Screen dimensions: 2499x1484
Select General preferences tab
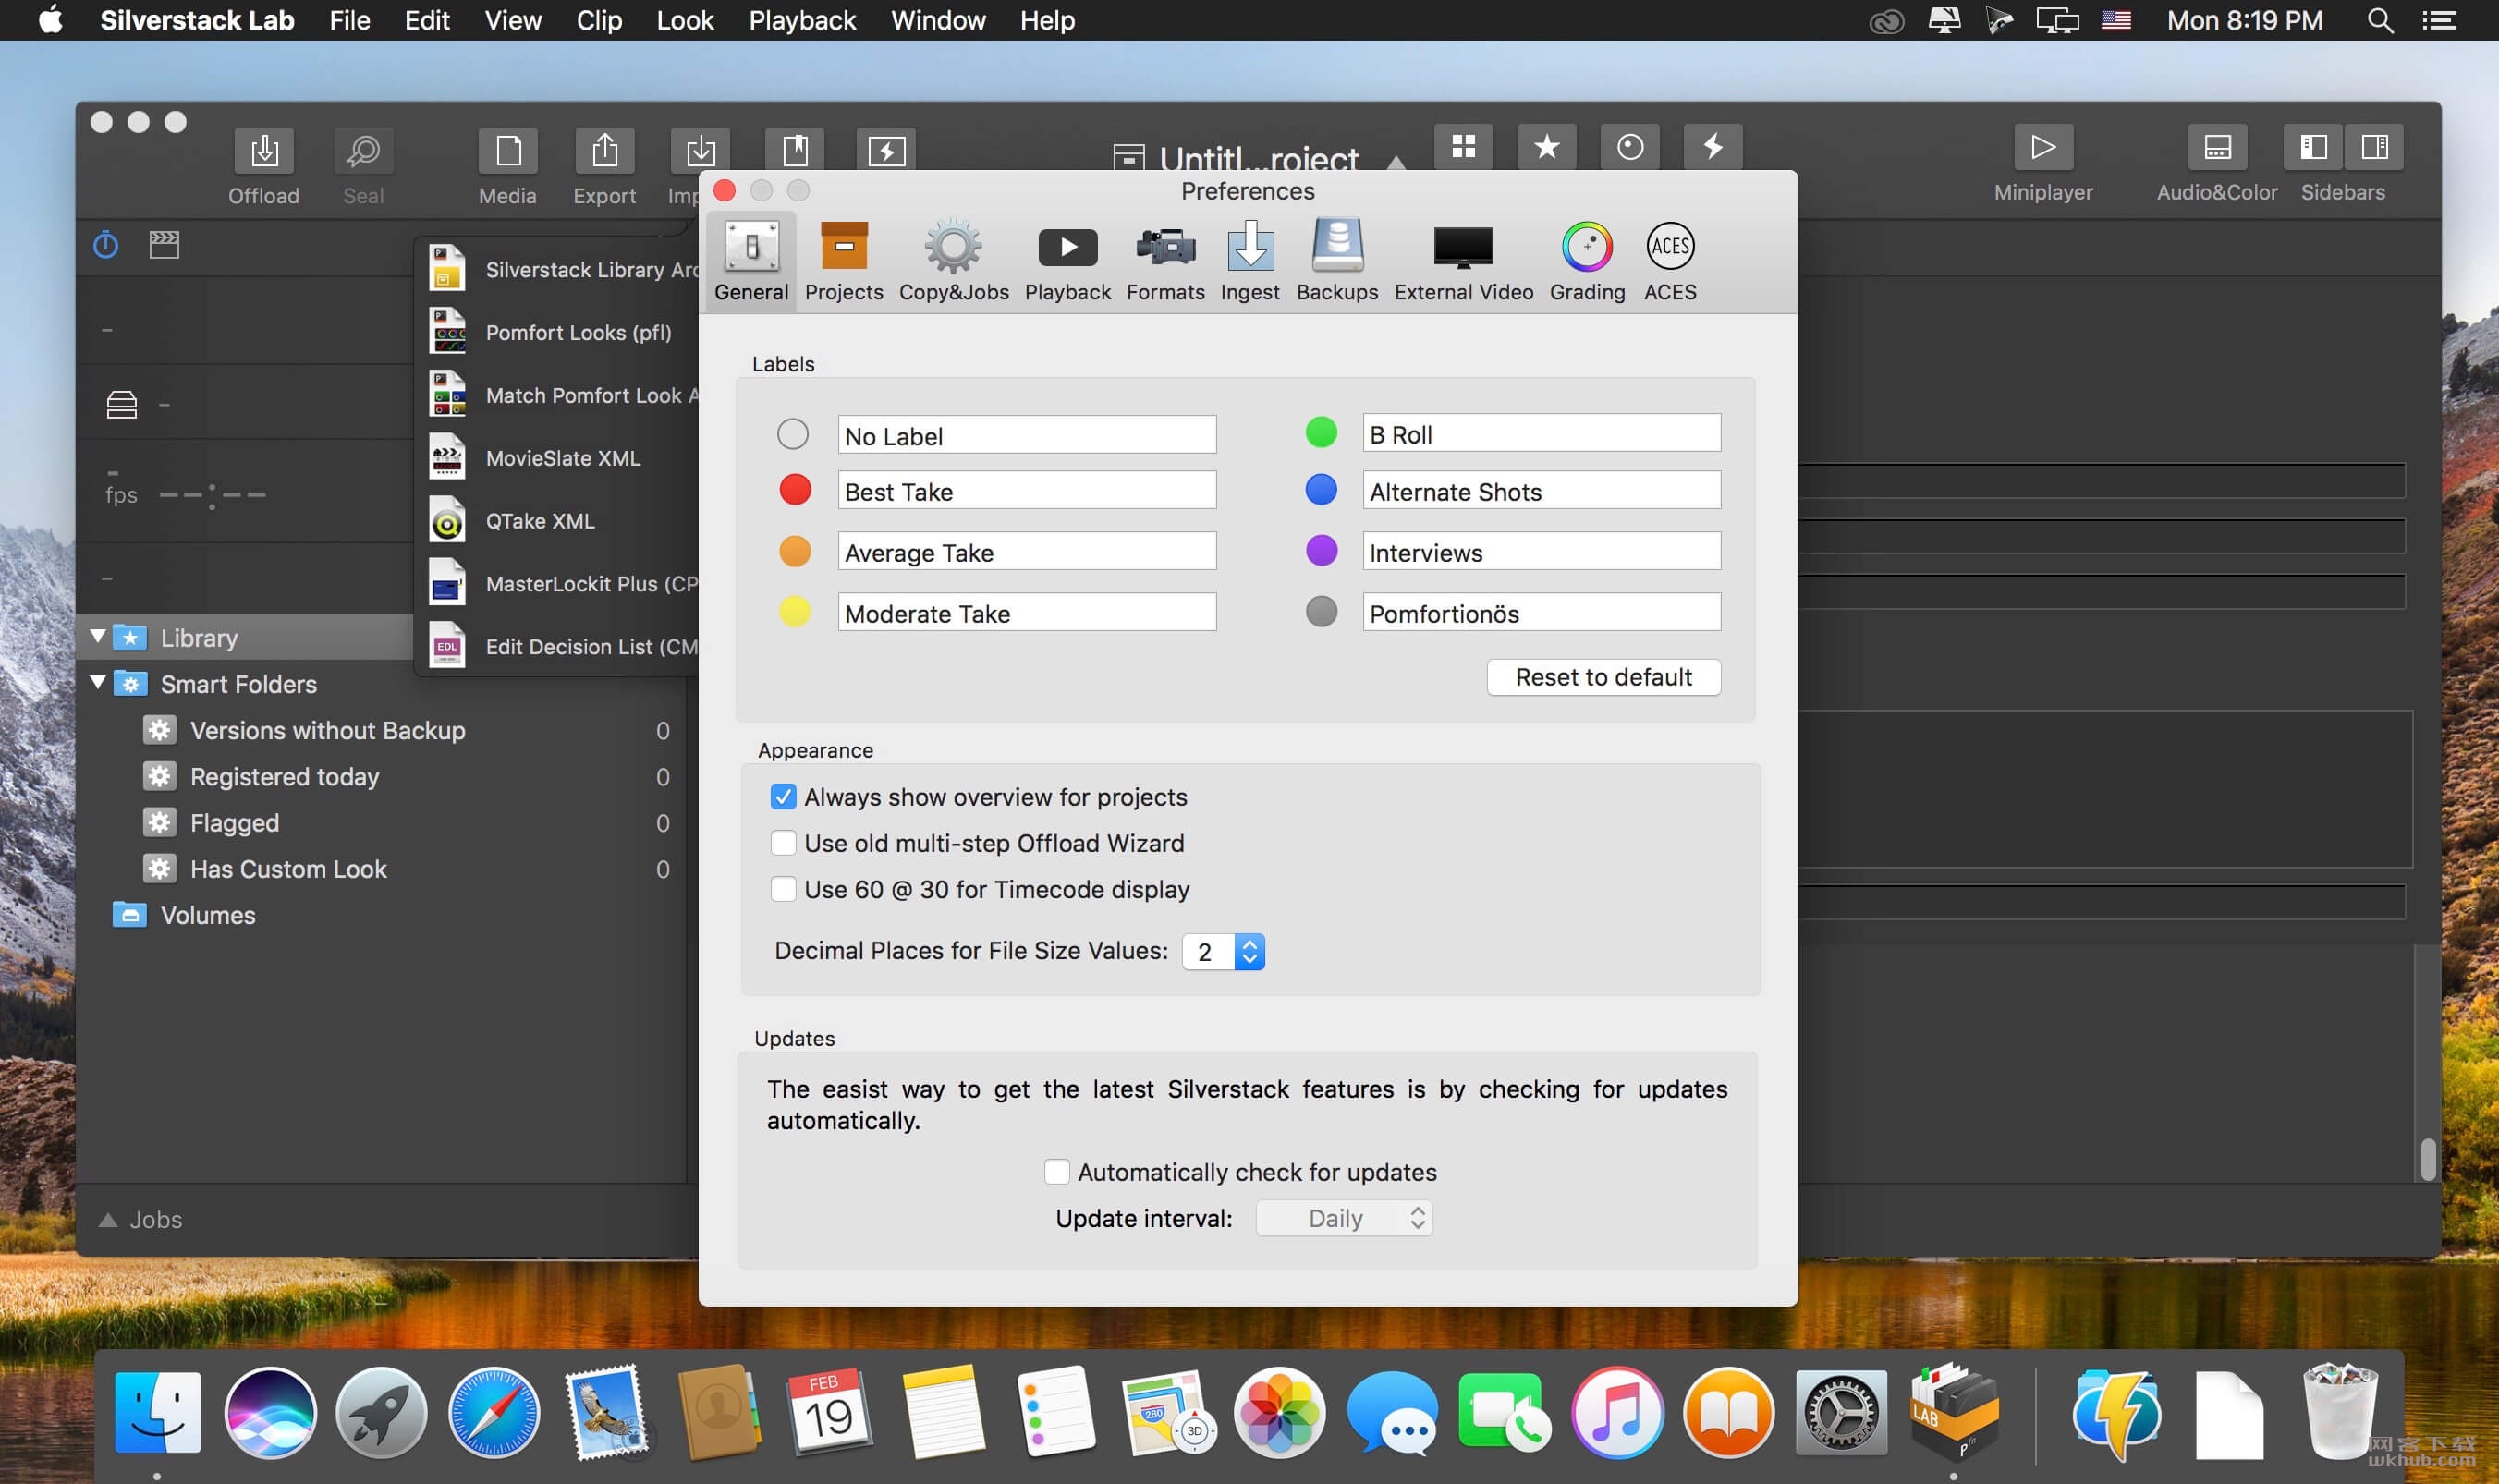751,261
